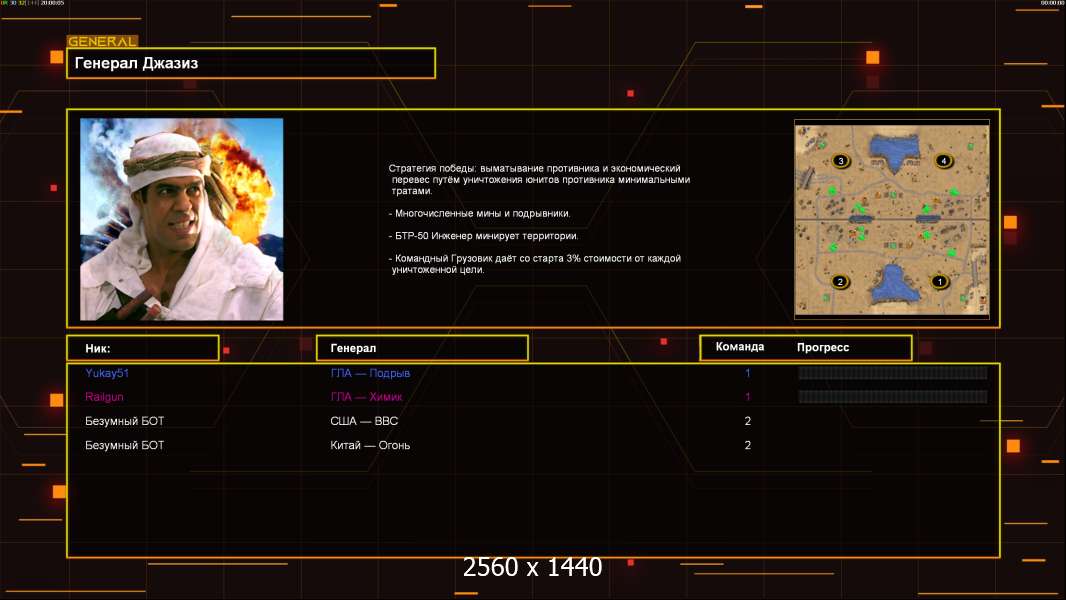This screenshot has height=600, width=1066.
Task: Select player Yukay51 in the list
Action: pos(107,373)
